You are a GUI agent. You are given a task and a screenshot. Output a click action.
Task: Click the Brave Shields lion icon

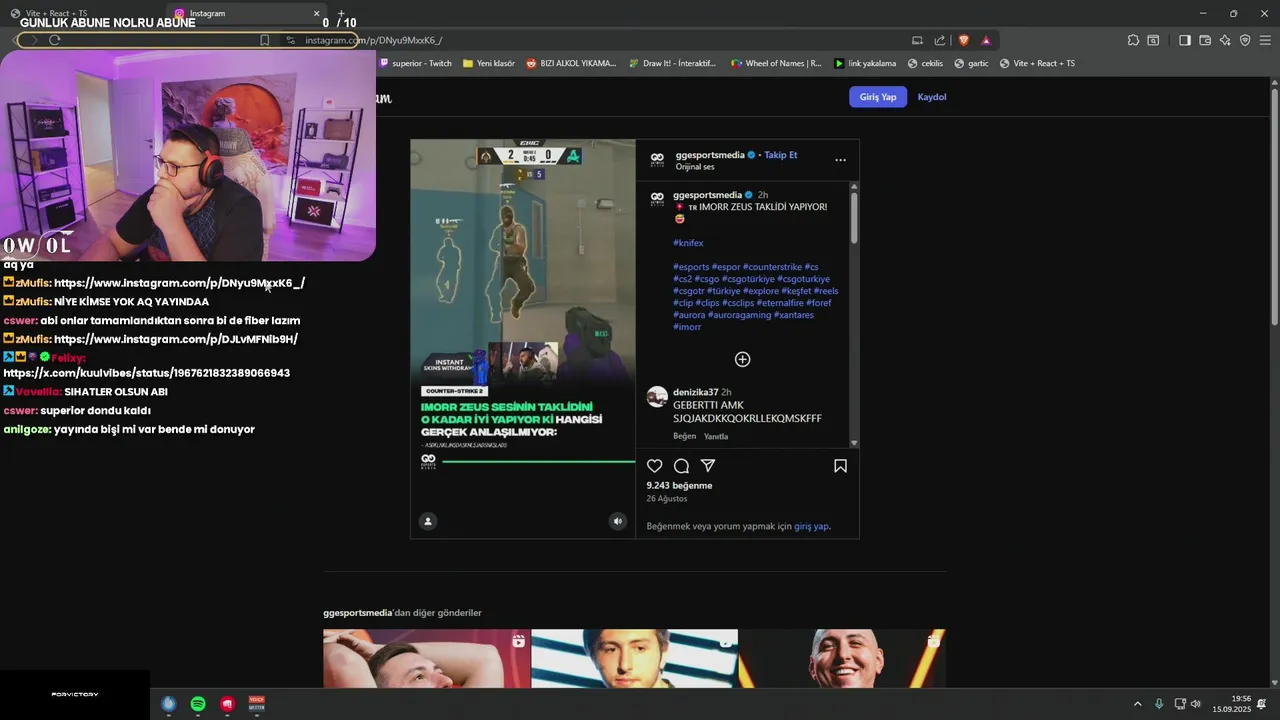pos(964,40)
